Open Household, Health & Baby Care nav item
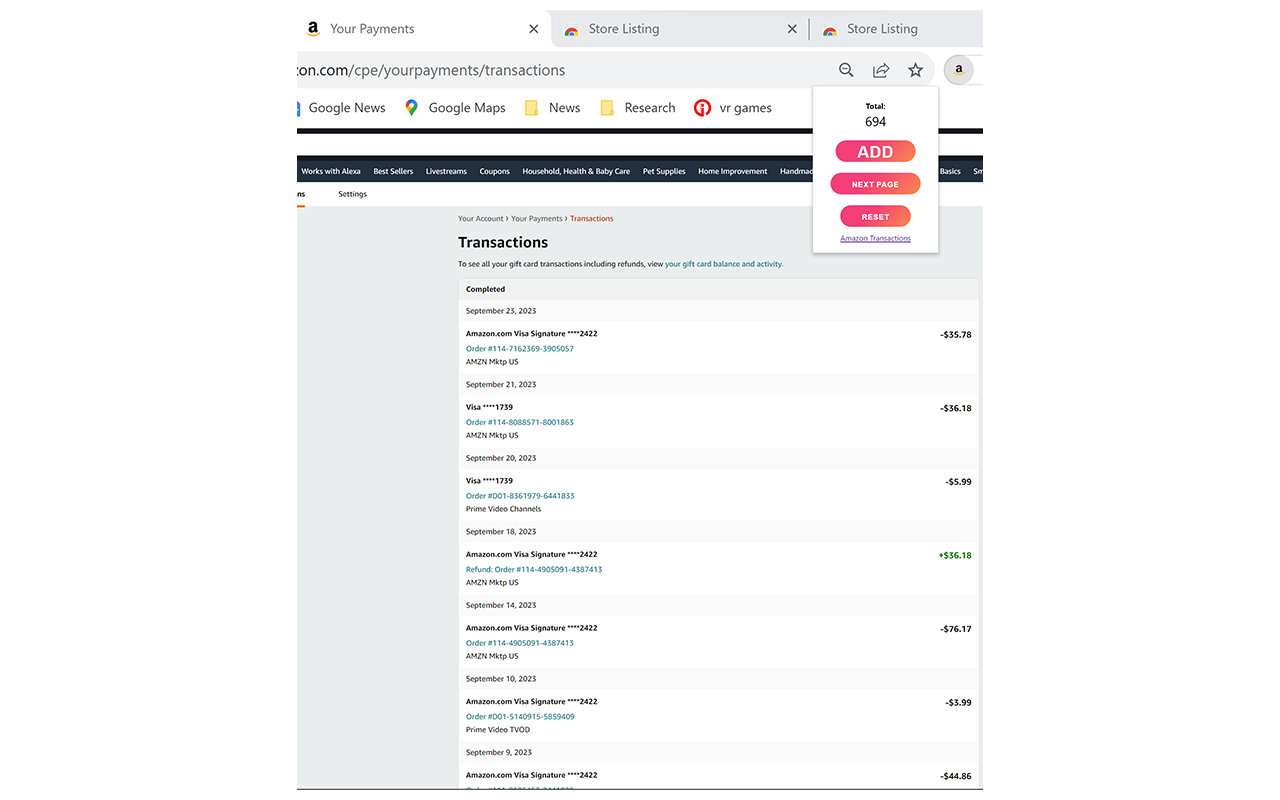 576,171
